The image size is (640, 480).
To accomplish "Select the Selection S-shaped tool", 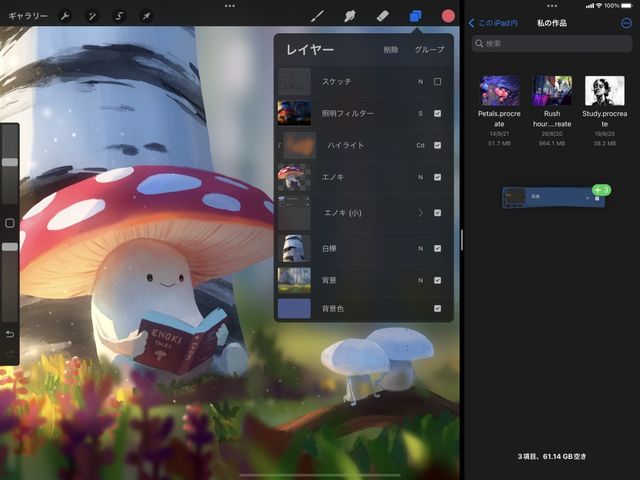I will (x=119, y=16).
